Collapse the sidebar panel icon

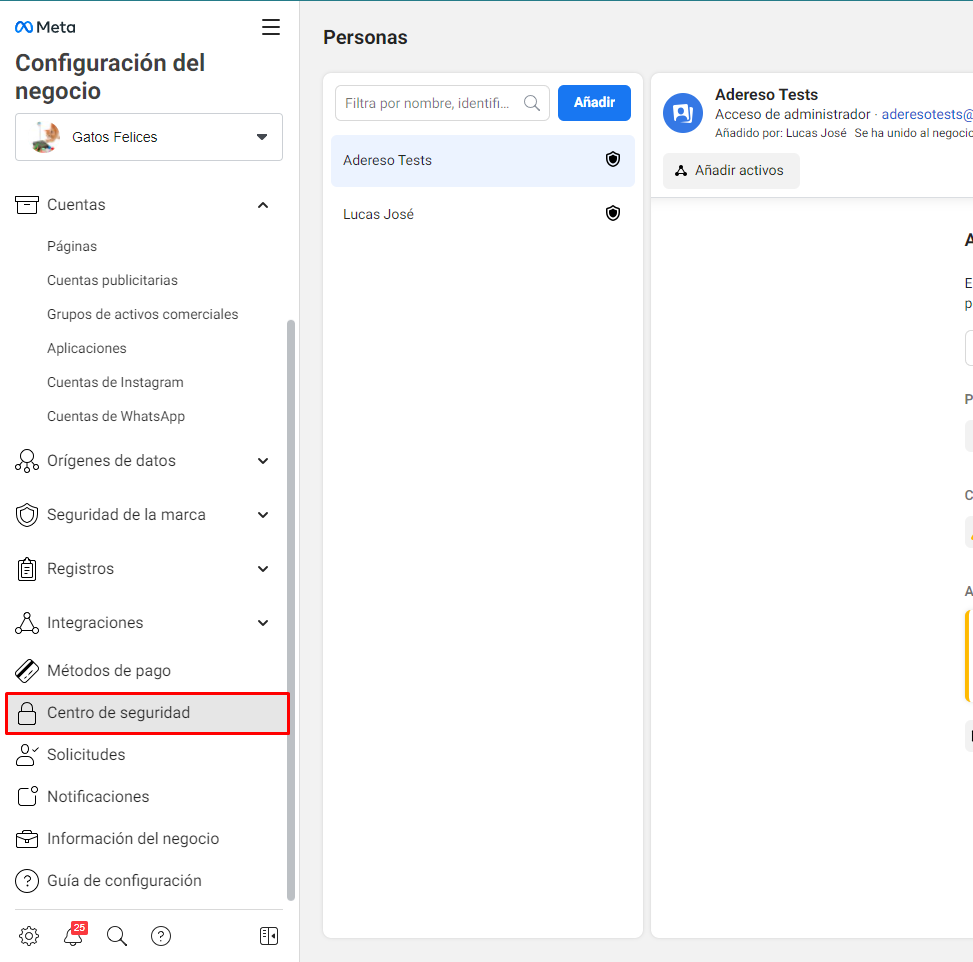point(269,936)
